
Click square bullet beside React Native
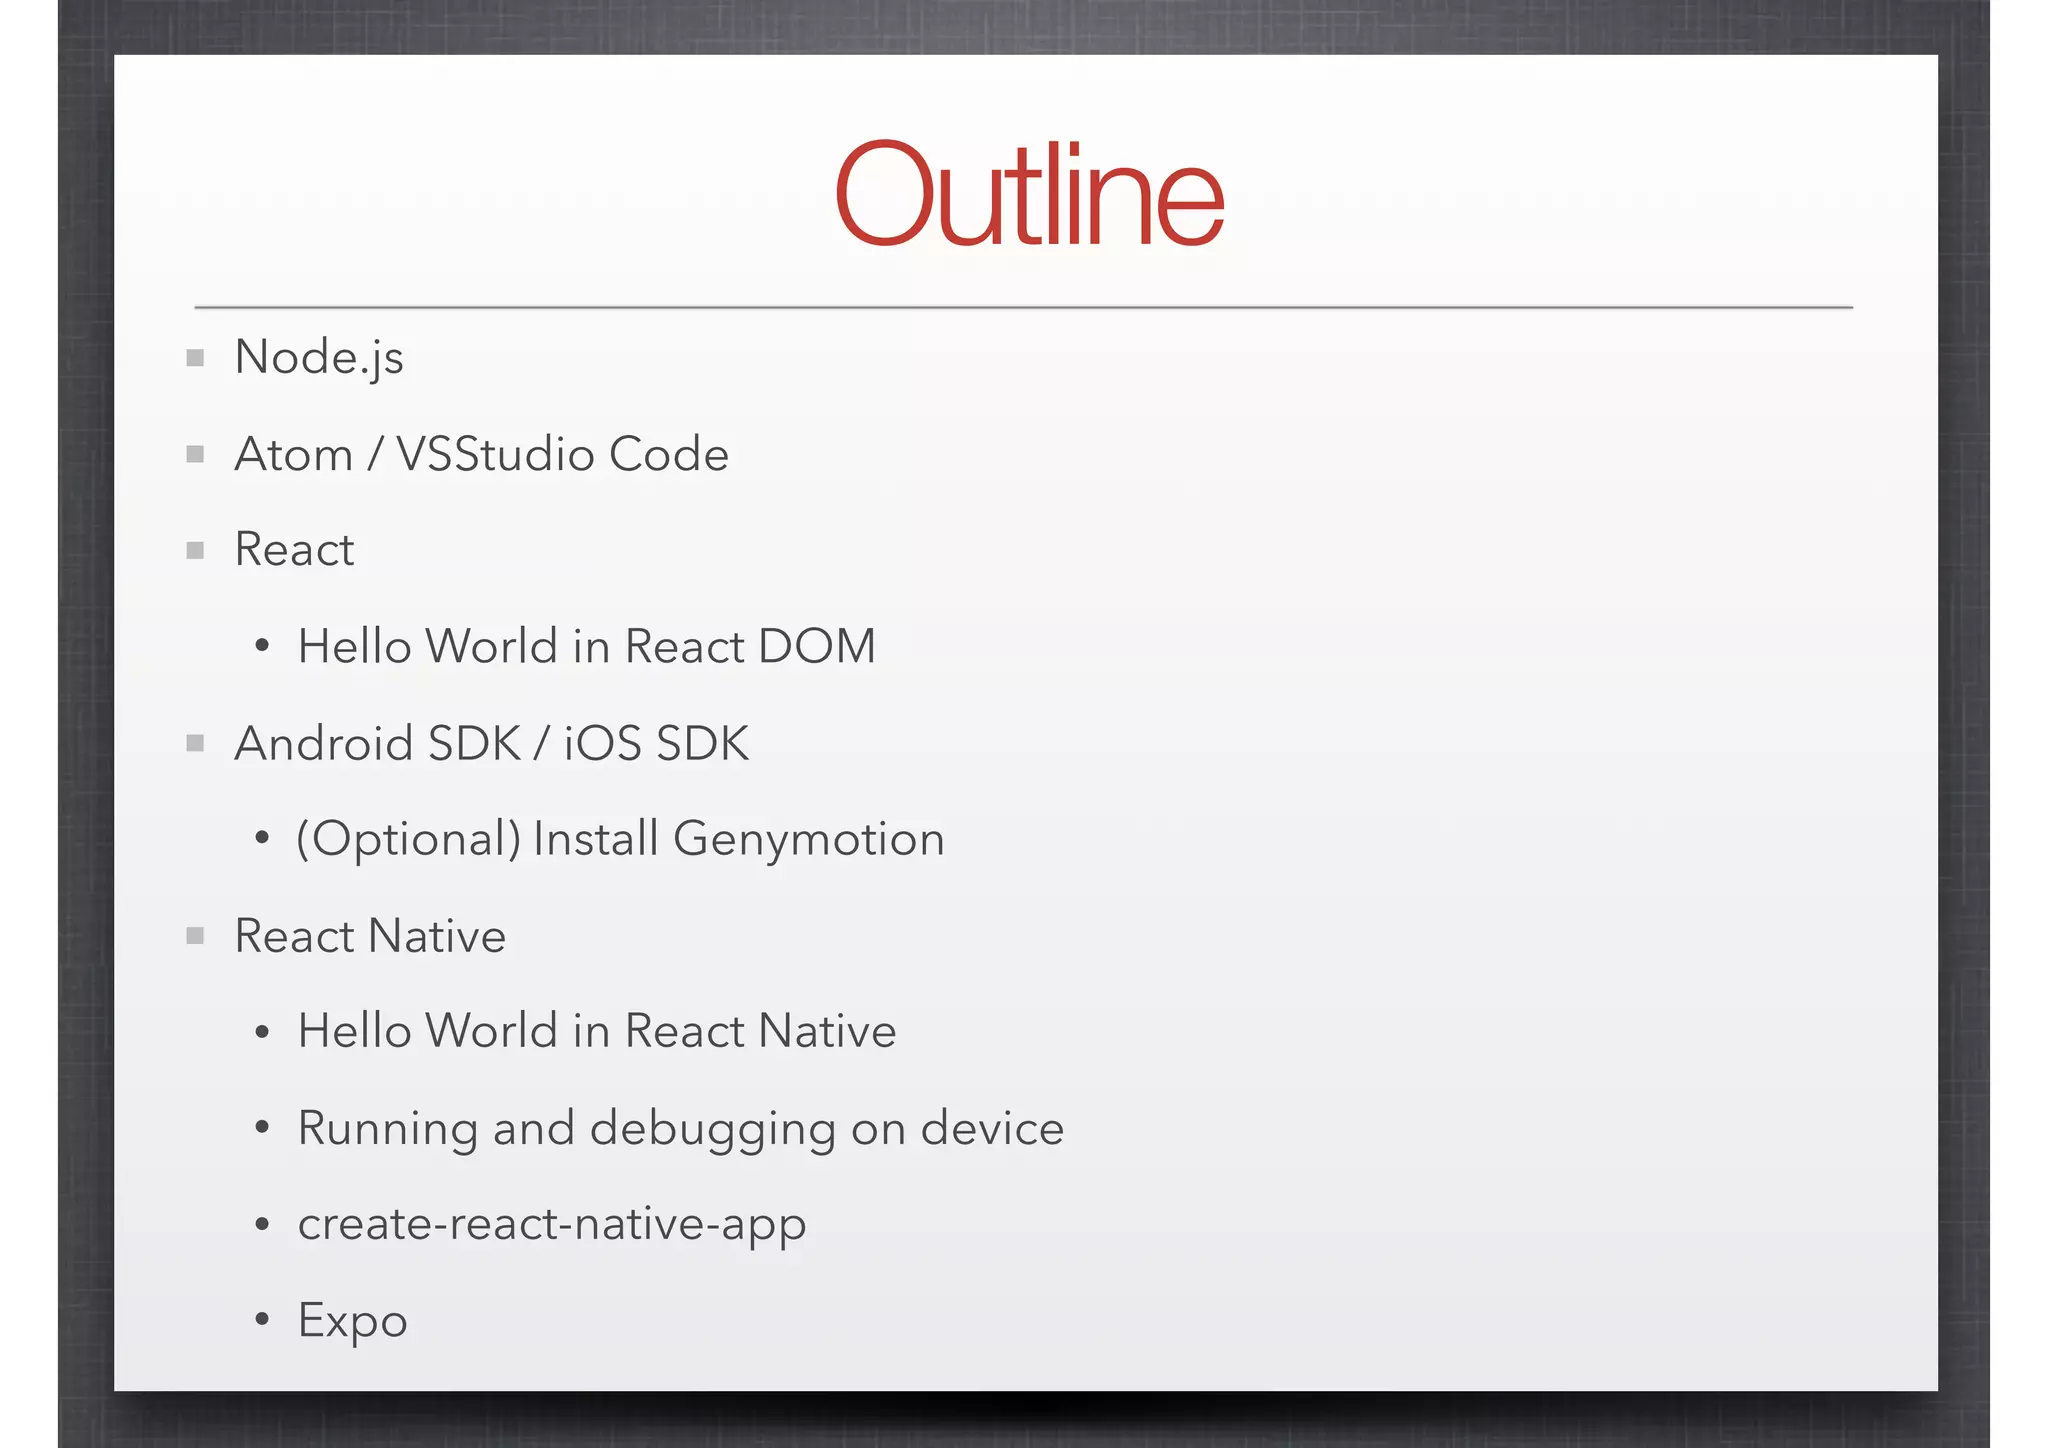[x=195, y=936]
